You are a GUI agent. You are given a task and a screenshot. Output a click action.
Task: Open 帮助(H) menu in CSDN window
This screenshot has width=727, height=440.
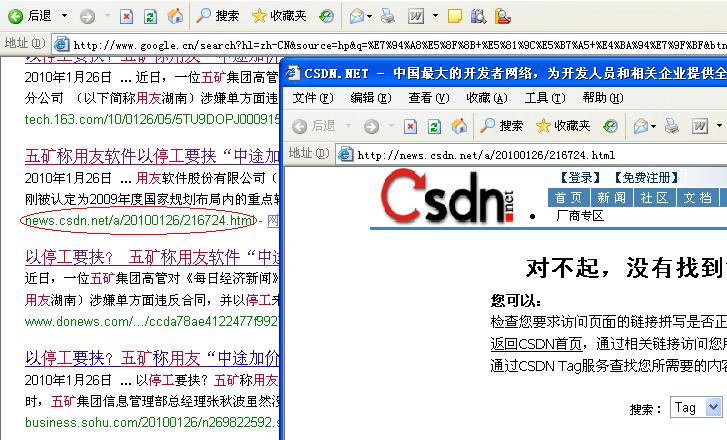(603, 98)
